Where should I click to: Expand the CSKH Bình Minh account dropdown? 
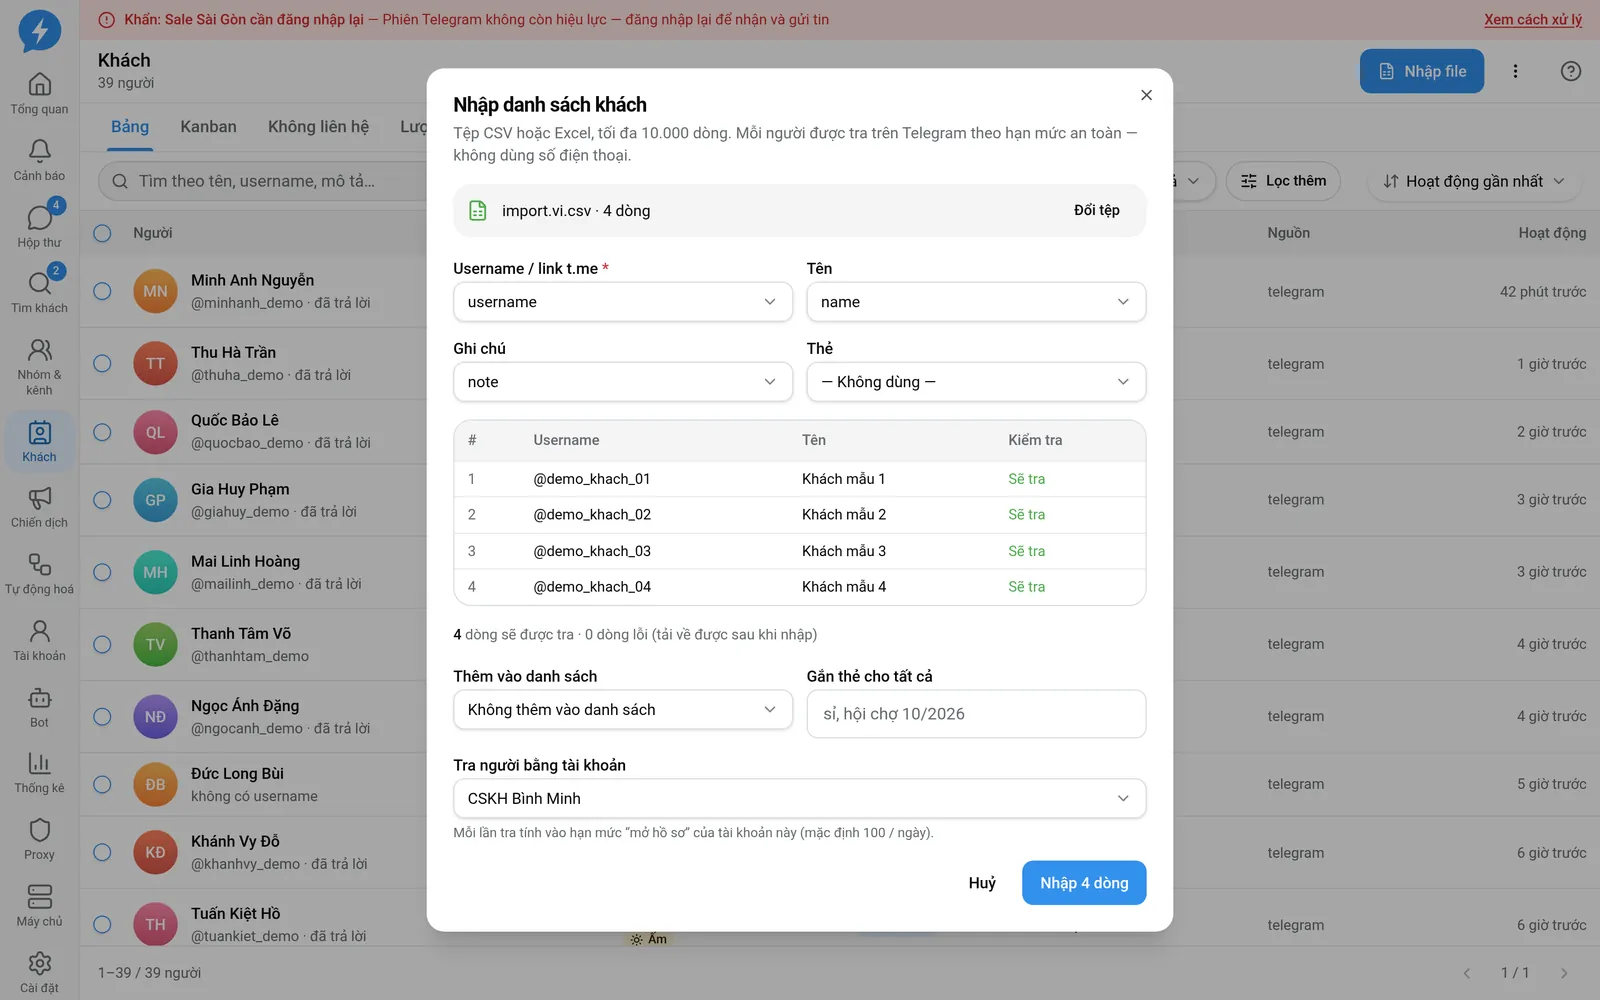click(x=799, y=798)
